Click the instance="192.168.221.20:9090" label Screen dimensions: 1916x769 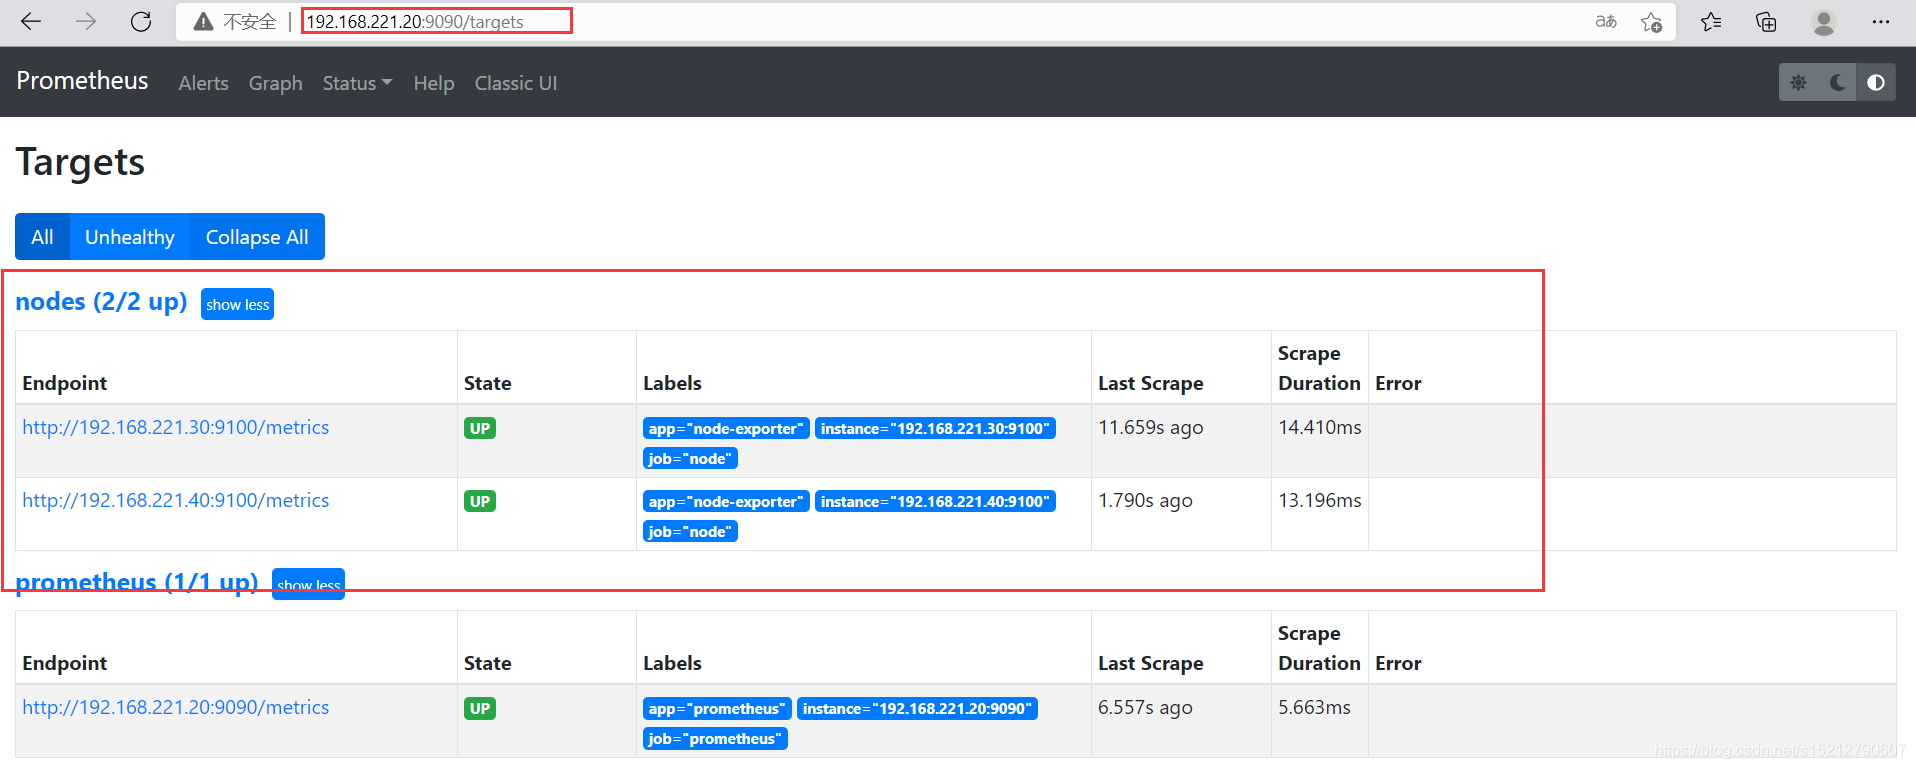pos(917,708)
